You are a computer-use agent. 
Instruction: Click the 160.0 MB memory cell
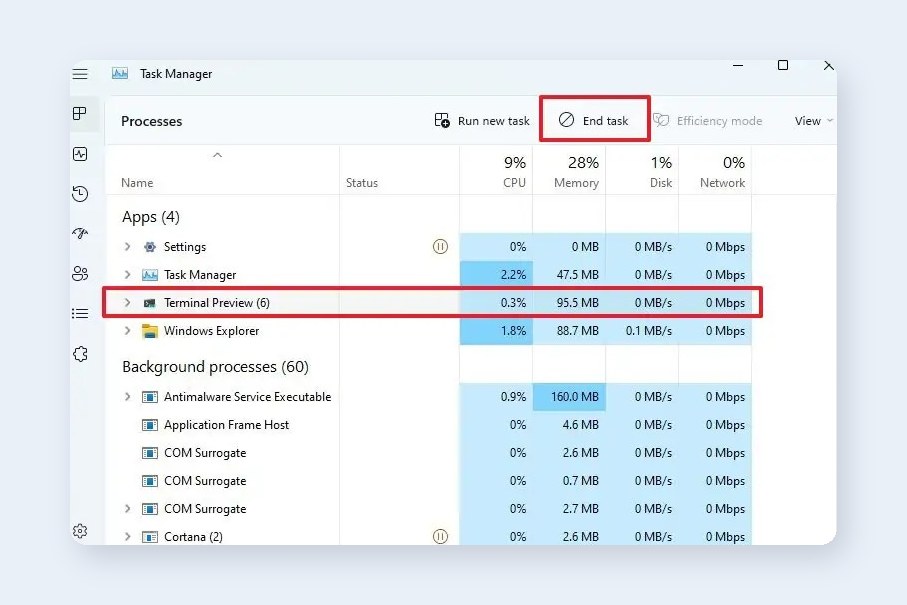(569, 397)
